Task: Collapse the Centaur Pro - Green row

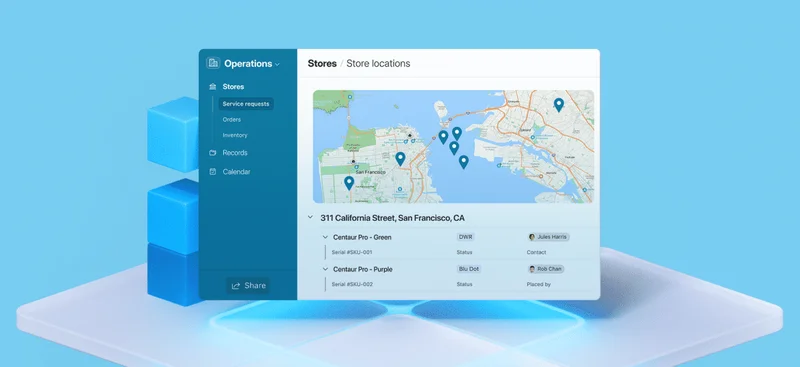Action: tap(325, 237)
